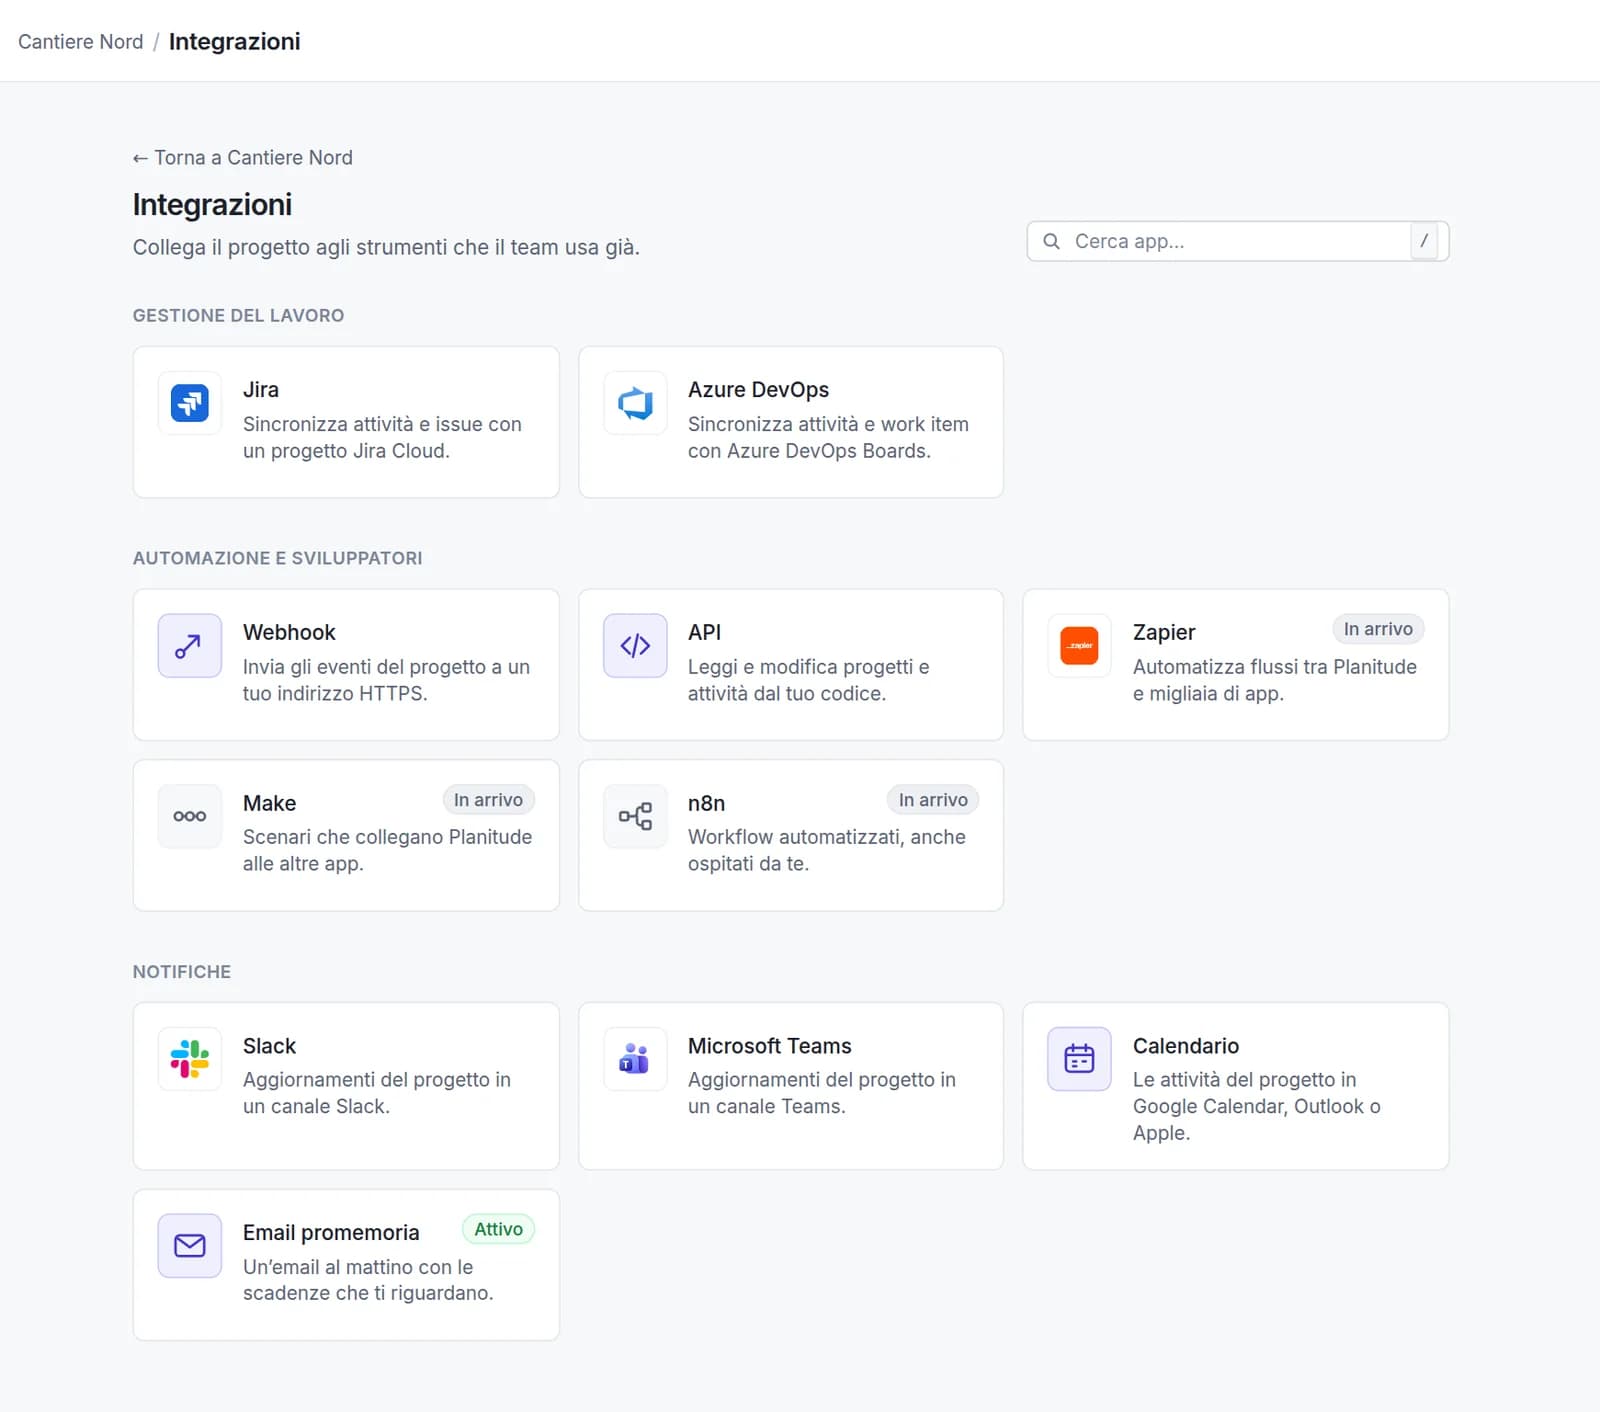This screenshot has width=1600, height=1412.
Task: Open the Slack card title
Action: click(269, 1046)
